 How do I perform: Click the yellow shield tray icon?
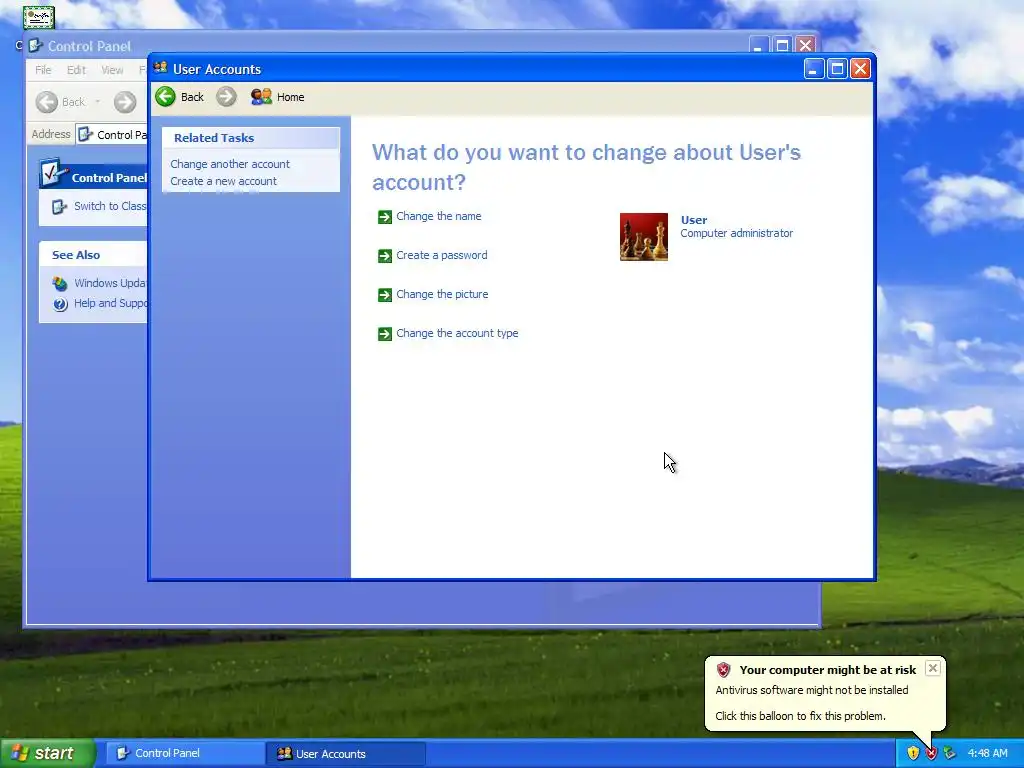click(x=913, y=754)
